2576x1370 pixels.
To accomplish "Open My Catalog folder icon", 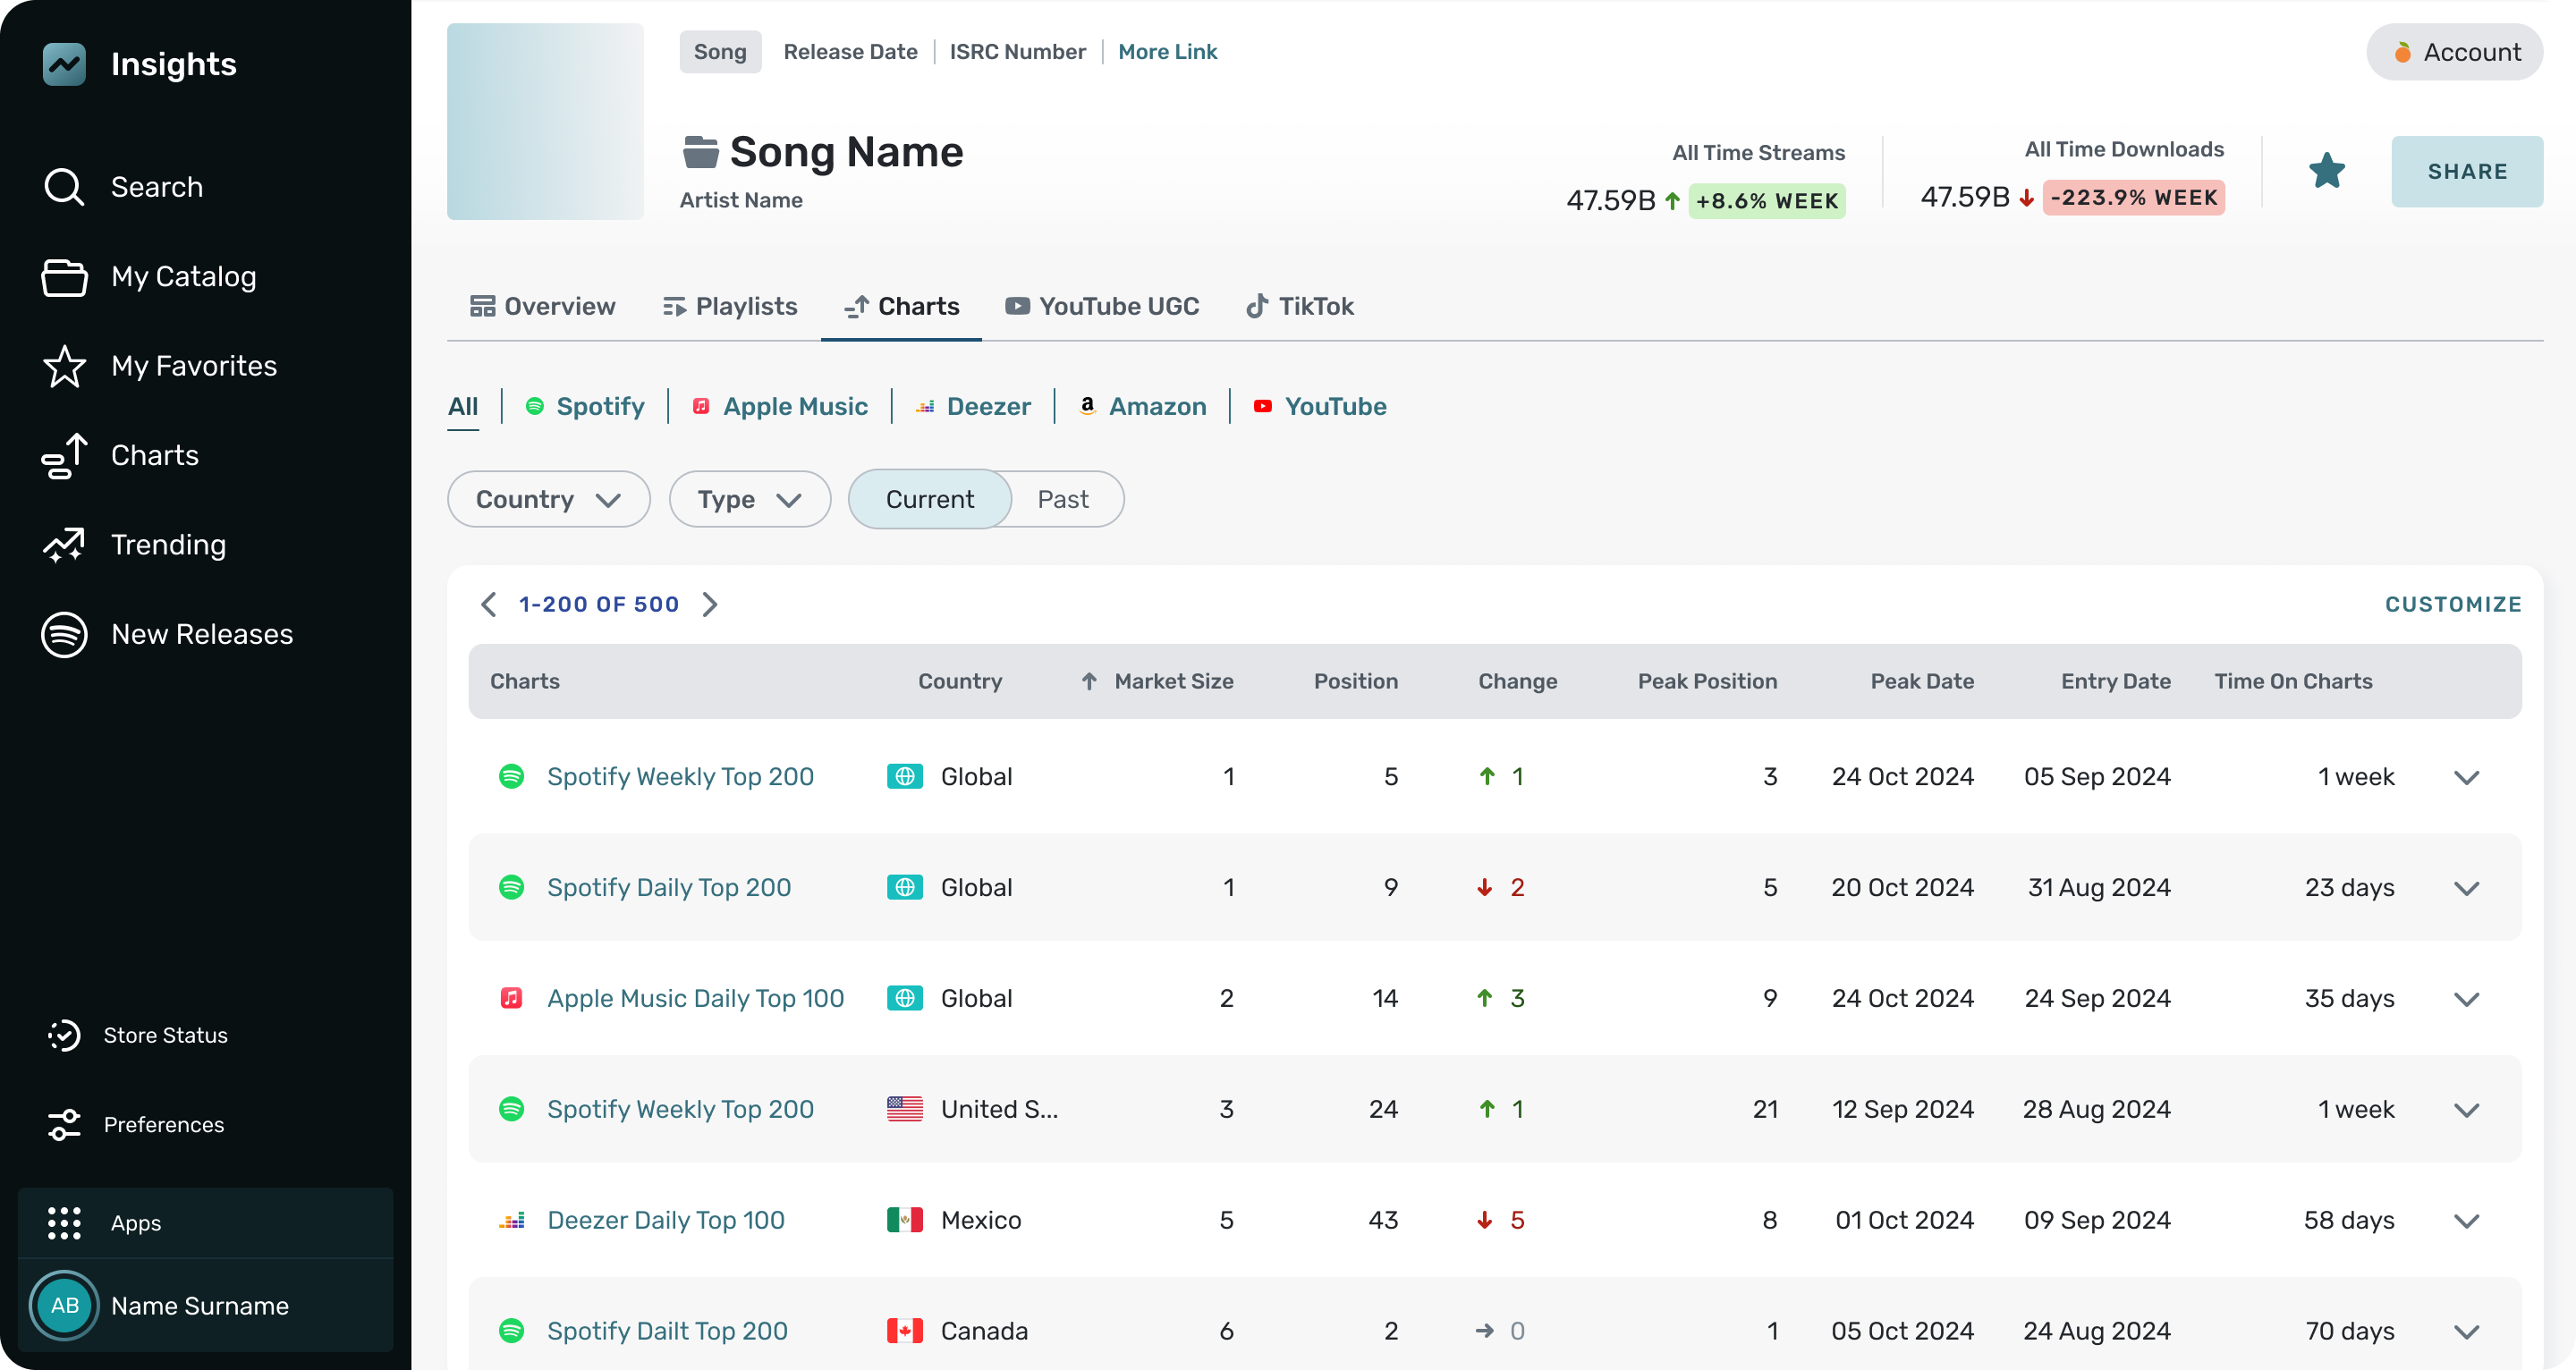I will pyautogui.click(x=64, y=277).
